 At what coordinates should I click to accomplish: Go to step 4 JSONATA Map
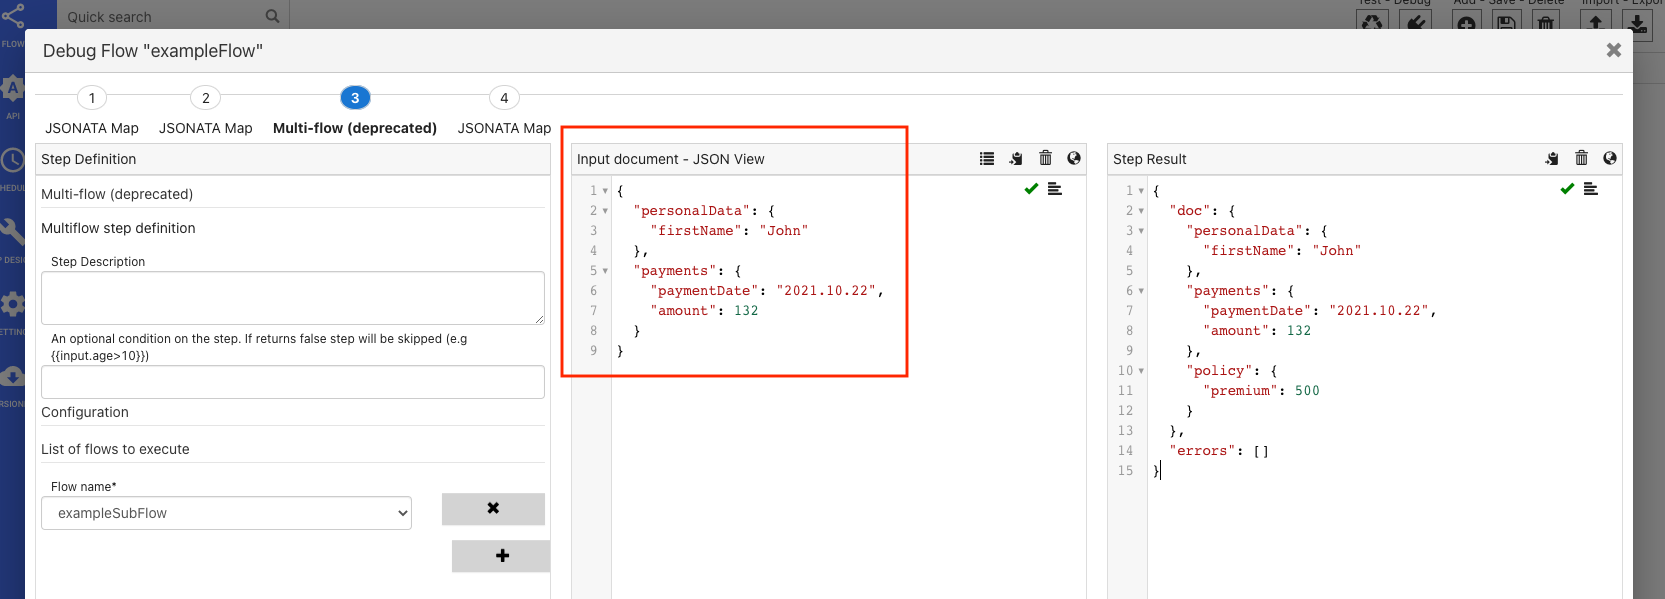[504, 98]
